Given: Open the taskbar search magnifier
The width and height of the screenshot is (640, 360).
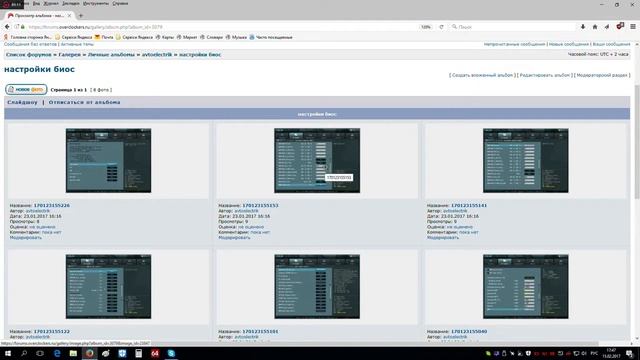Looking at the screenshot, I should tap(24, 353).
